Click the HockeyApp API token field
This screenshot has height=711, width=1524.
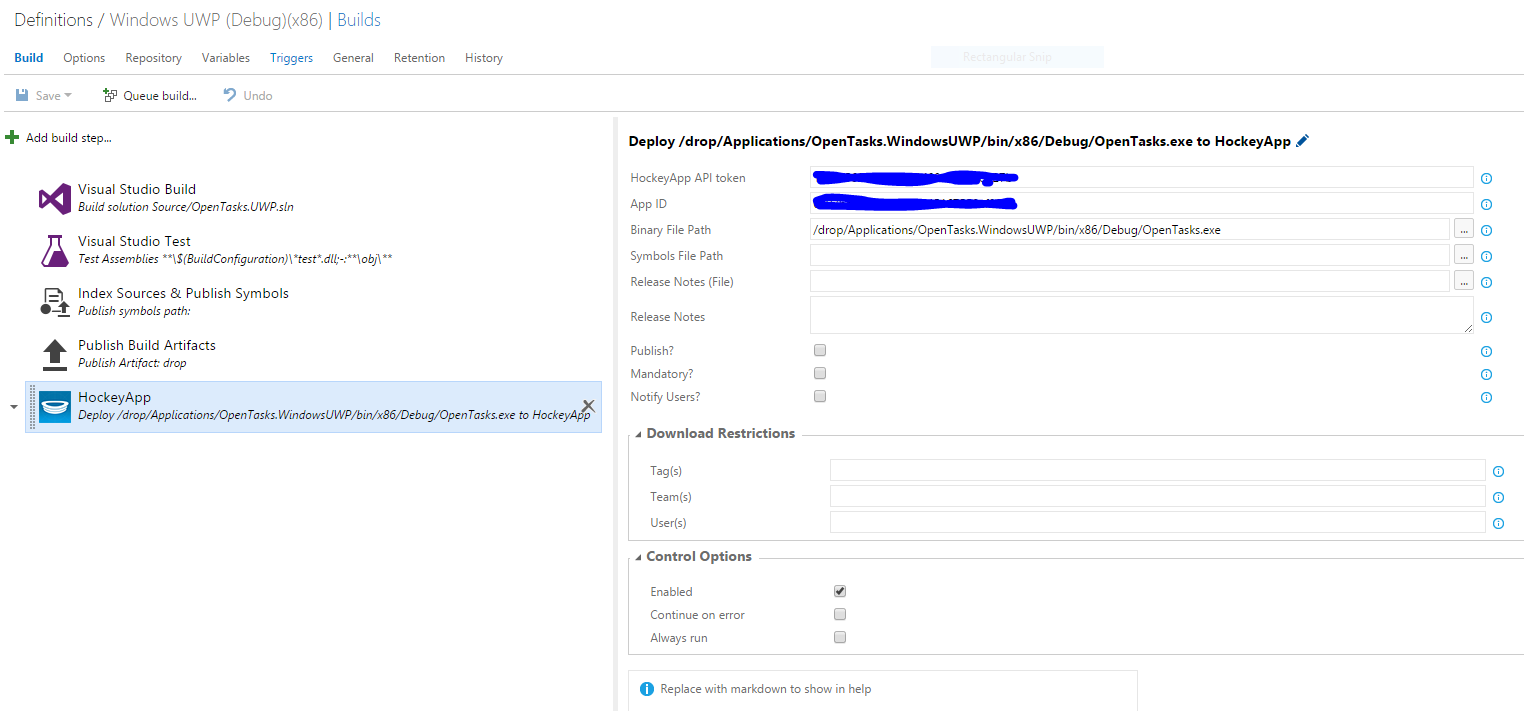pyautogui.click(x=1142, y=178)
